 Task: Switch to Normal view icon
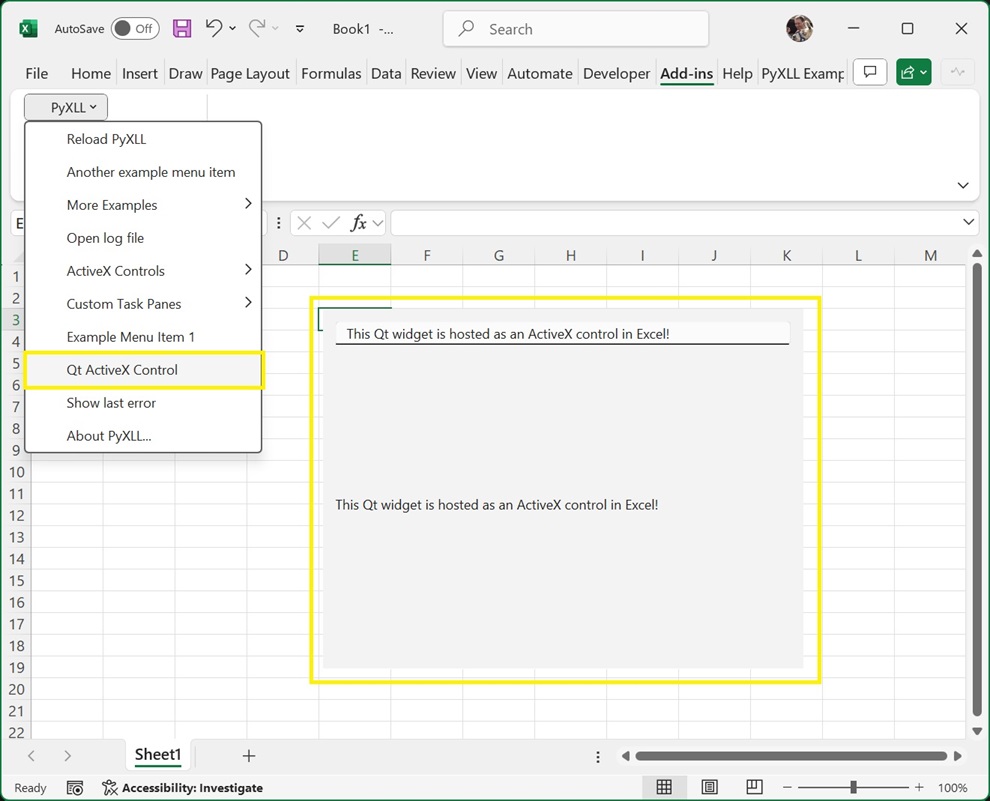tap(664, 787)
